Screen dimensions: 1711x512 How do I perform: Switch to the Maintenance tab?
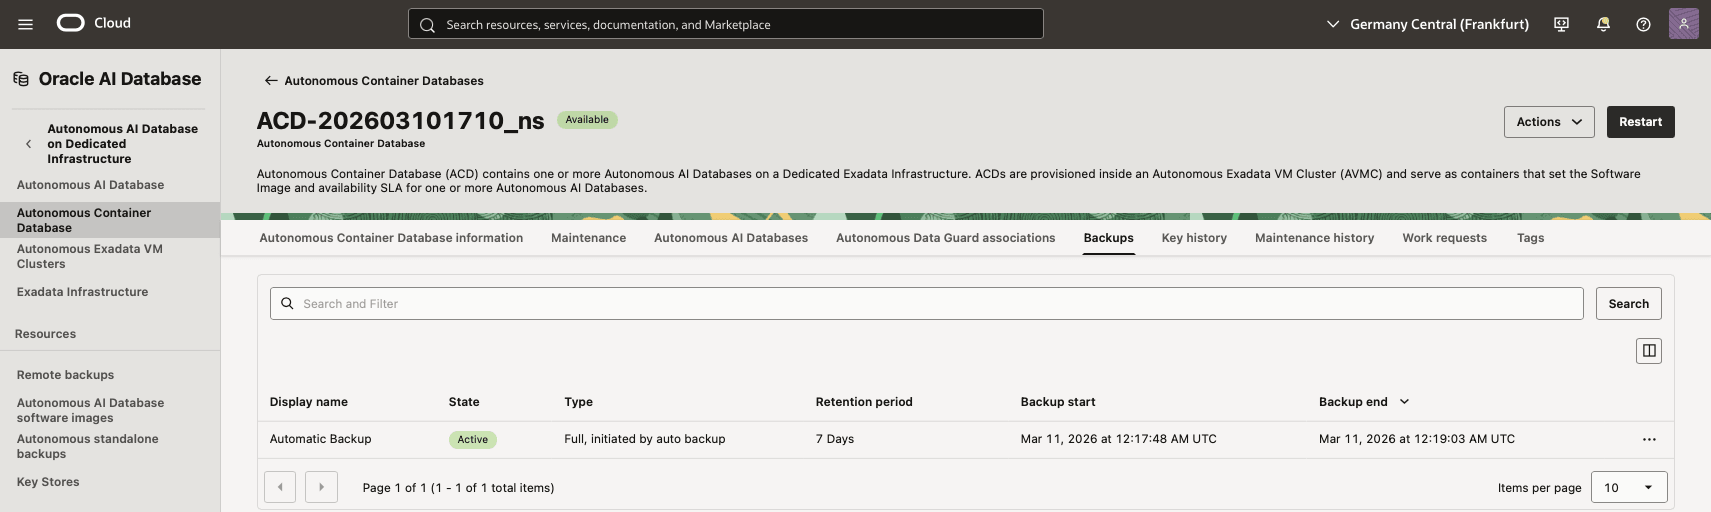coord(588,238)
